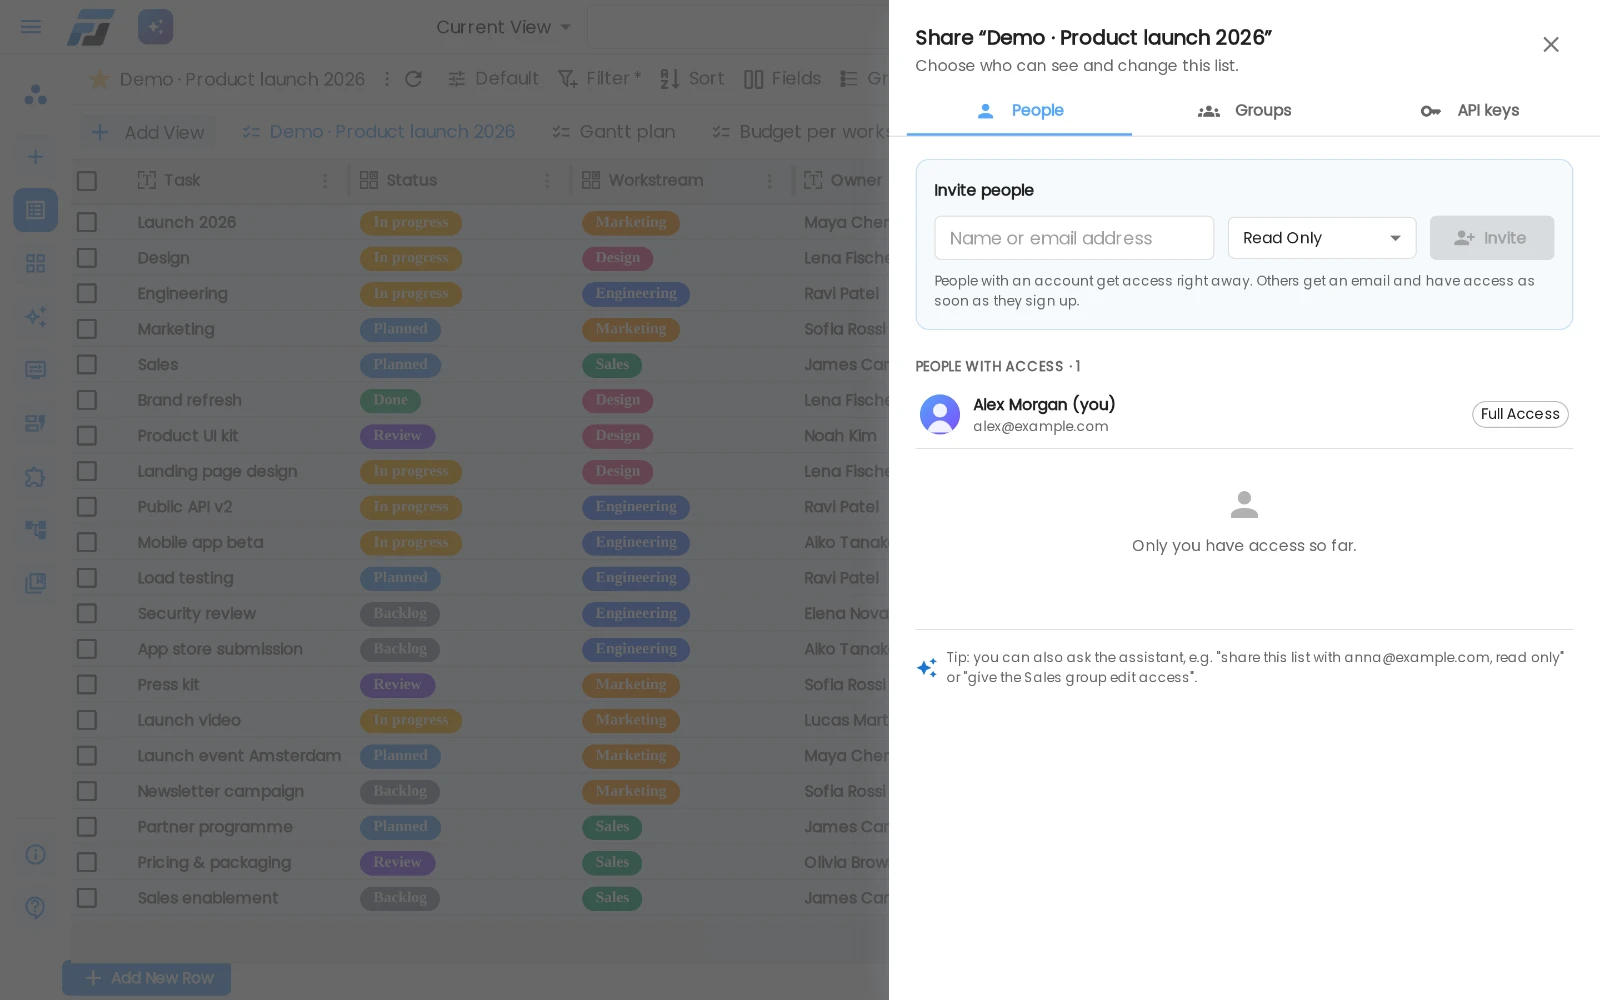Click the library icon in sidebar
The width and height of the screenshot is (1600, 1000).
[x=35, y=582]
